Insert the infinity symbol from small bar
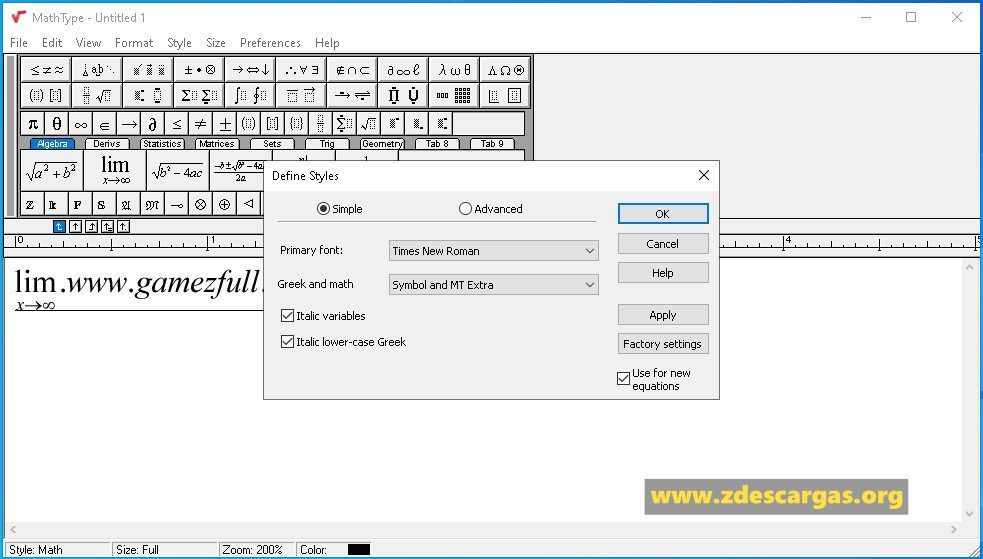This screenshot has width=983, height=559. tap(81, 123)
